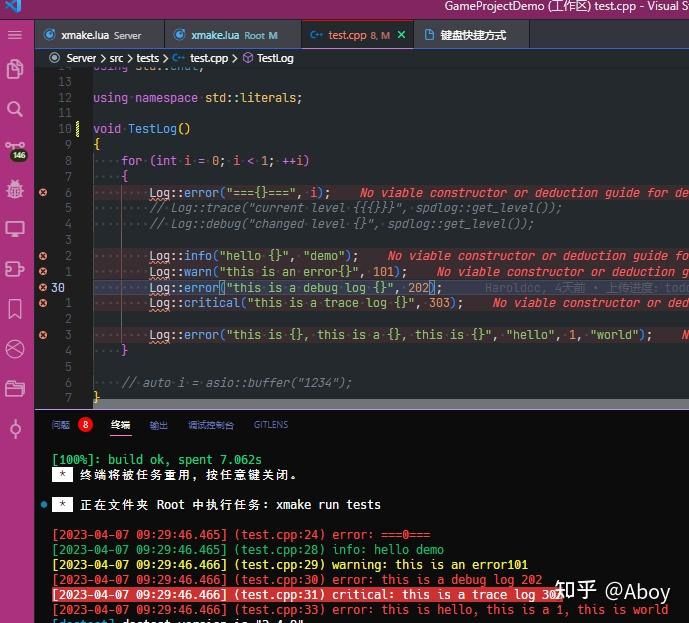This screenshot has height=623, width=689.
Task: Open the 问题 problems panel tab
Action: tap(61, 425)
